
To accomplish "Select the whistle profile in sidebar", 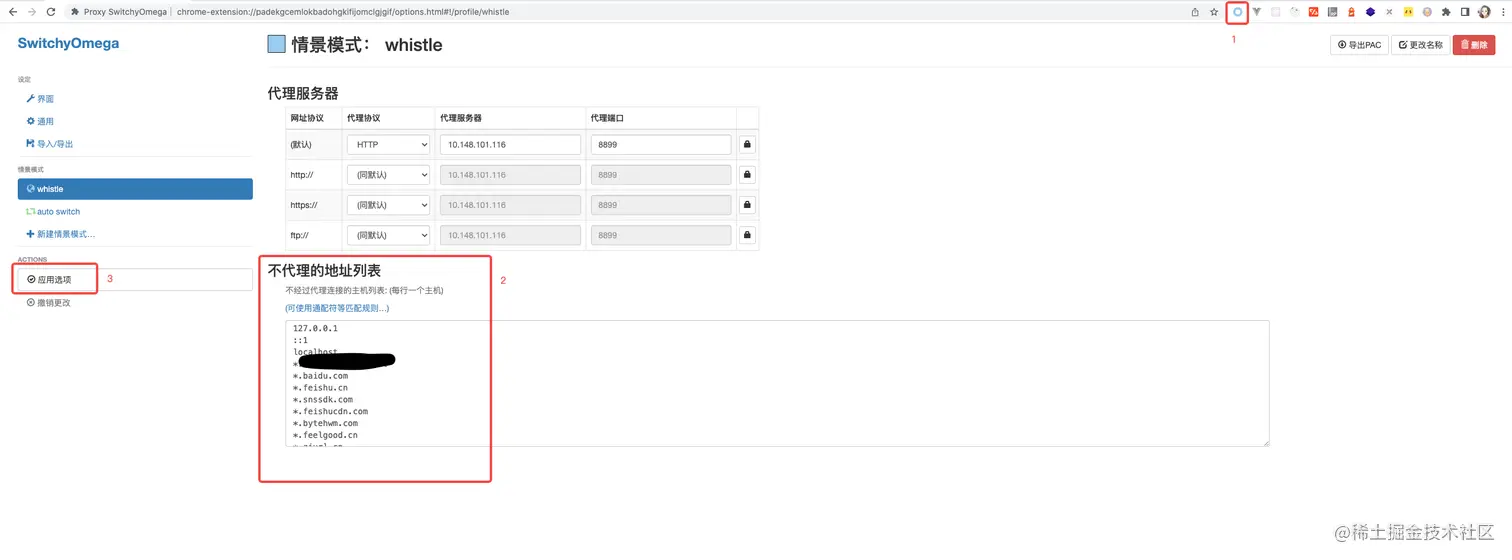I will click(x=135, y=188).
